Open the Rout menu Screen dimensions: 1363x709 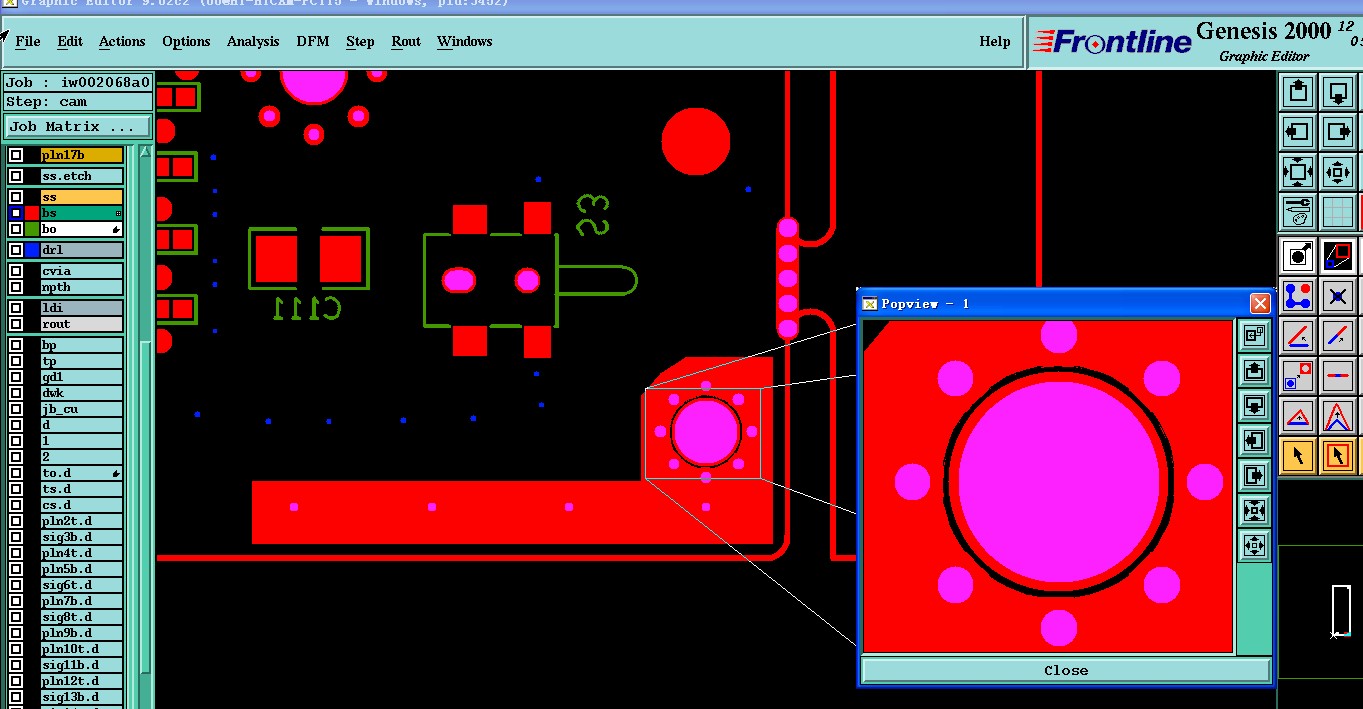tap(406, 41)
